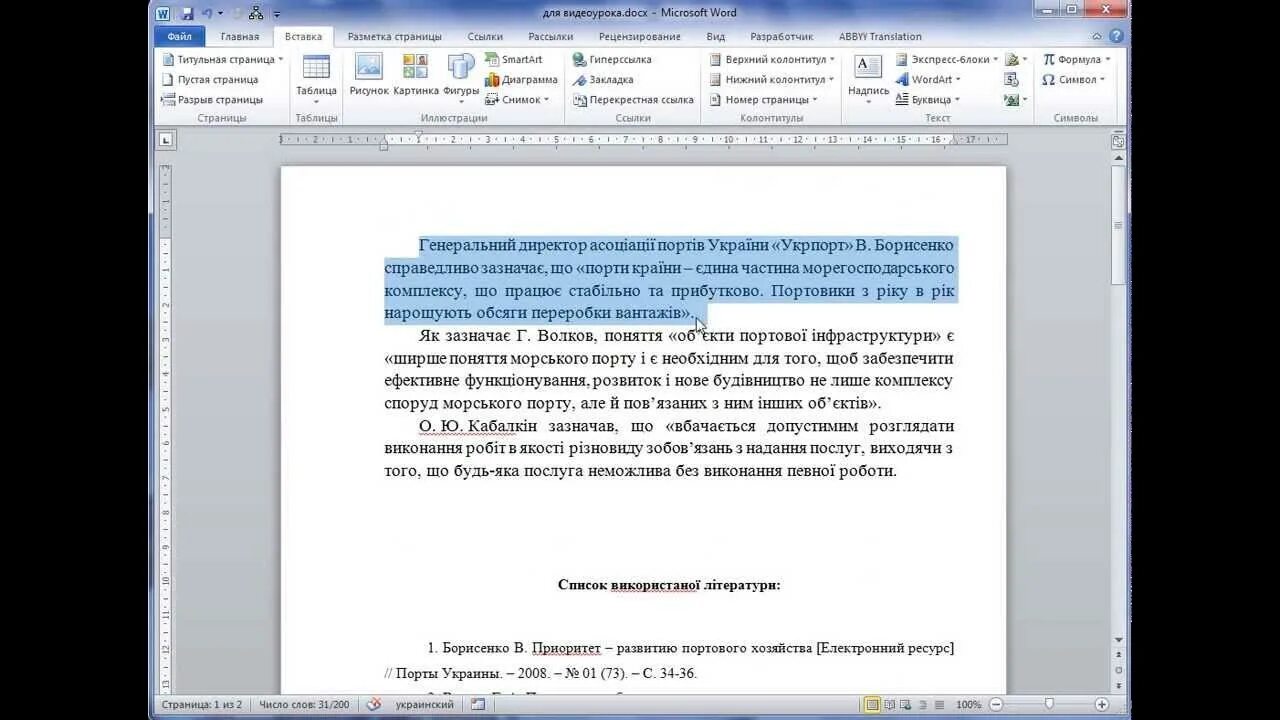The width and height of the screenshot is (1280, 720).
Task: Change language украинский in status bar
Action: click(424, 704)
